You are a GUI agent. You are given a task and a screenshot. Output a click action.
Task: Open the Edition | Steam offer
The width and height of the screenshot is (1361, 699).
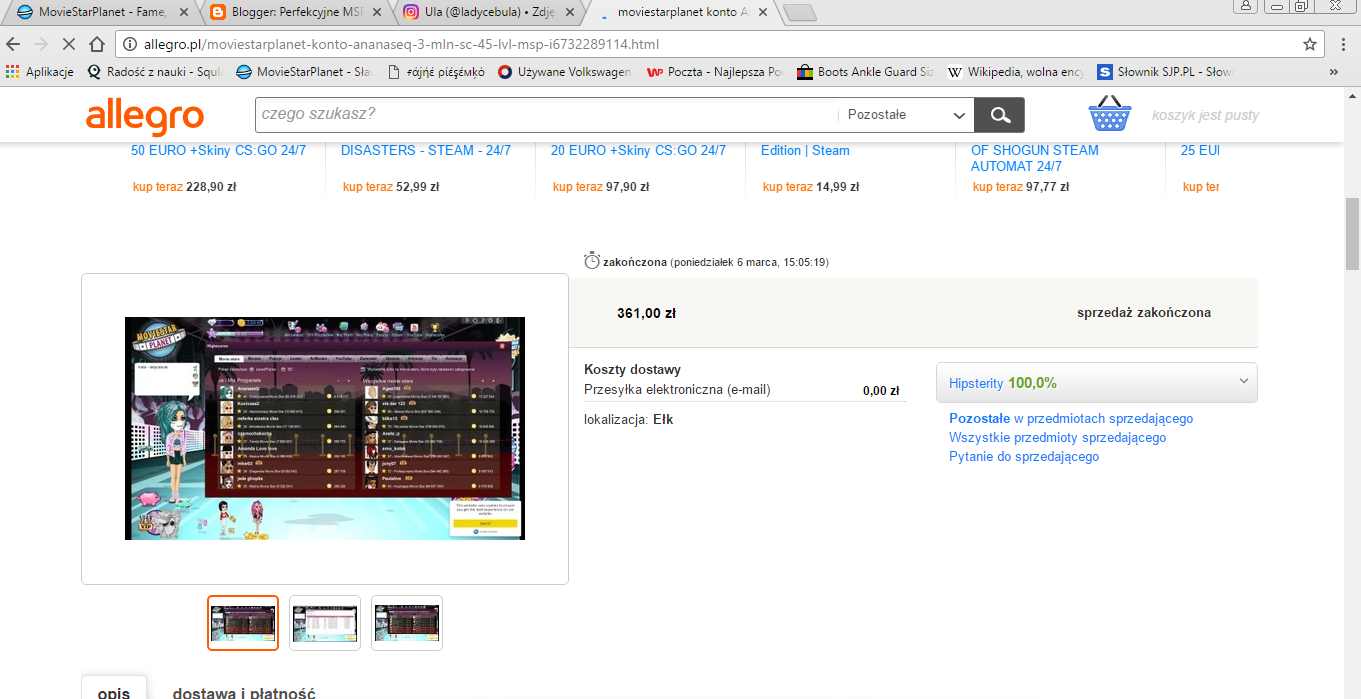[805, 151]
